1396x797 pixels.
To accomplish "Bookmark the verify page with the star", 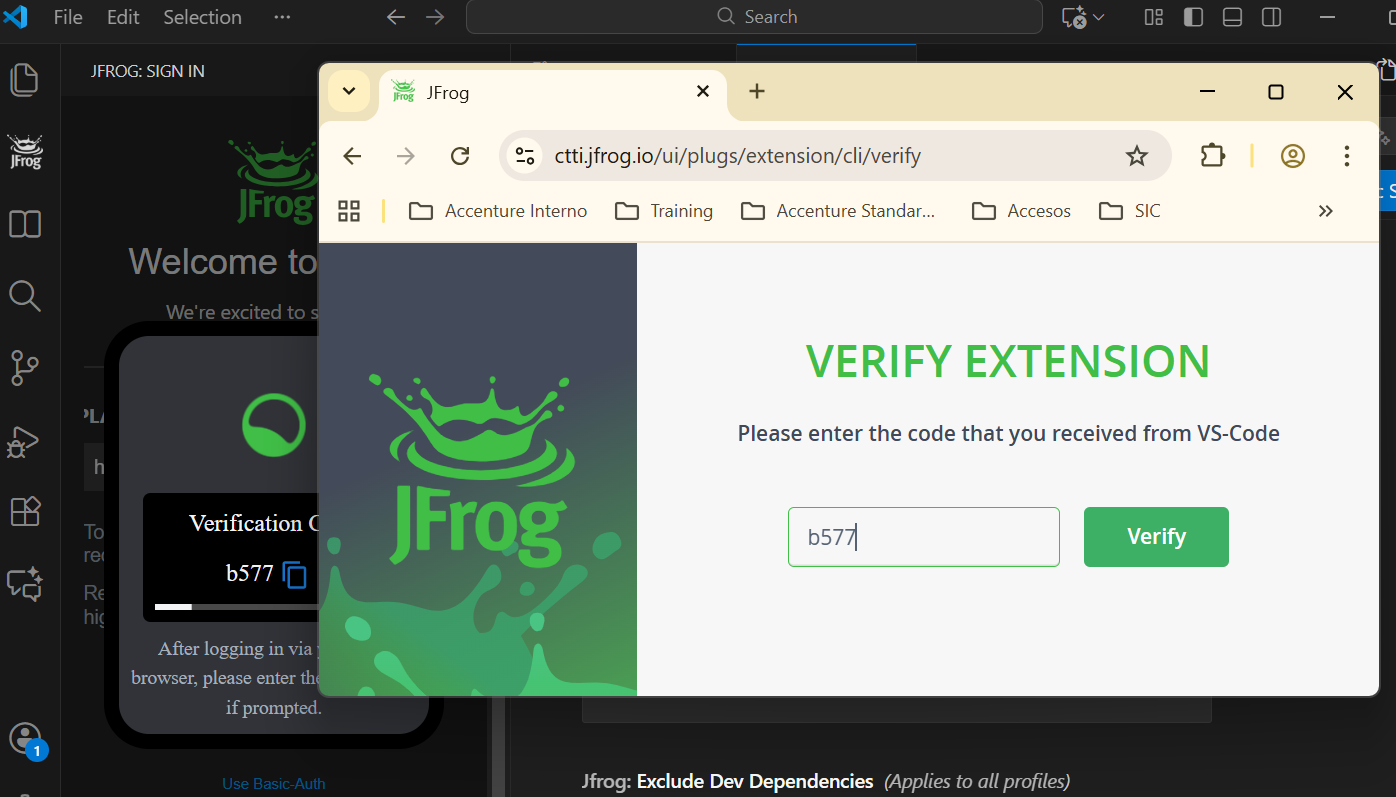I will point(1136,156).
